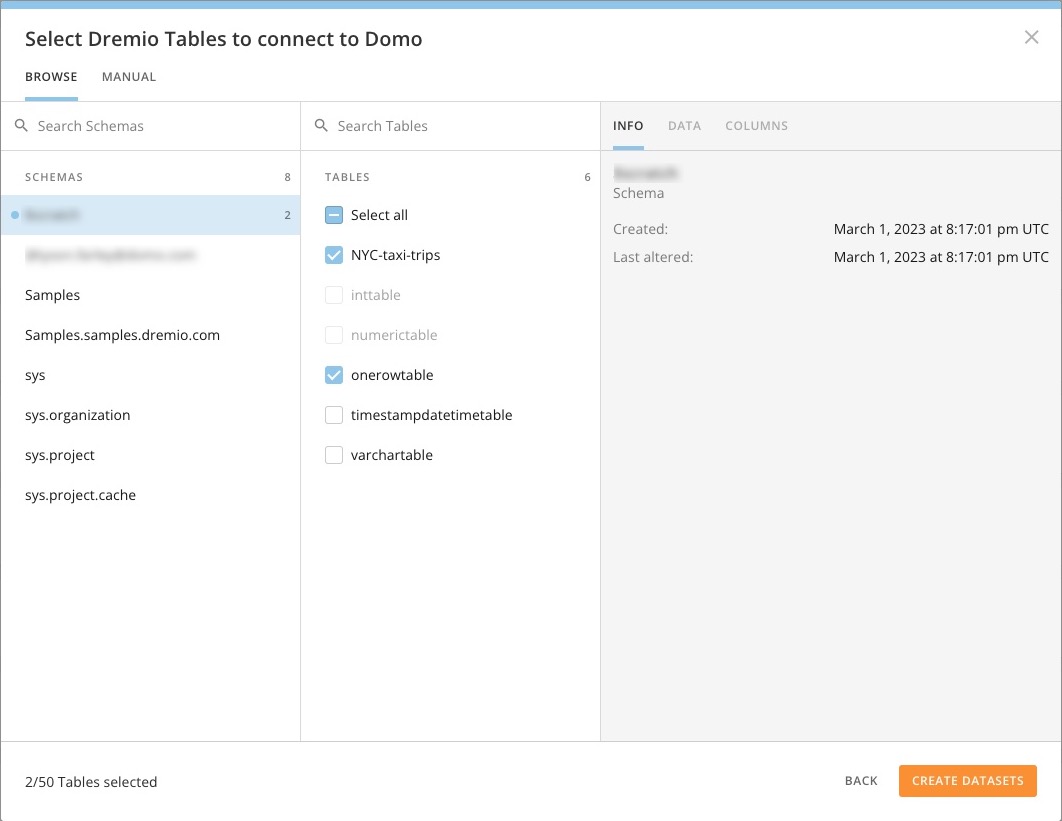Enable the timestampdatetimetable checkbox
This screenshot has width=1062, height=821.
click(x=334, y=415)
